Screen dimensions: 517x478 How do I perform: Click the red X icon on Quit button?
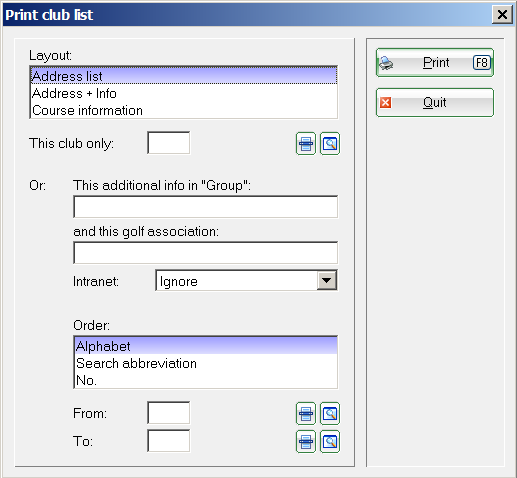click(385, 103)
